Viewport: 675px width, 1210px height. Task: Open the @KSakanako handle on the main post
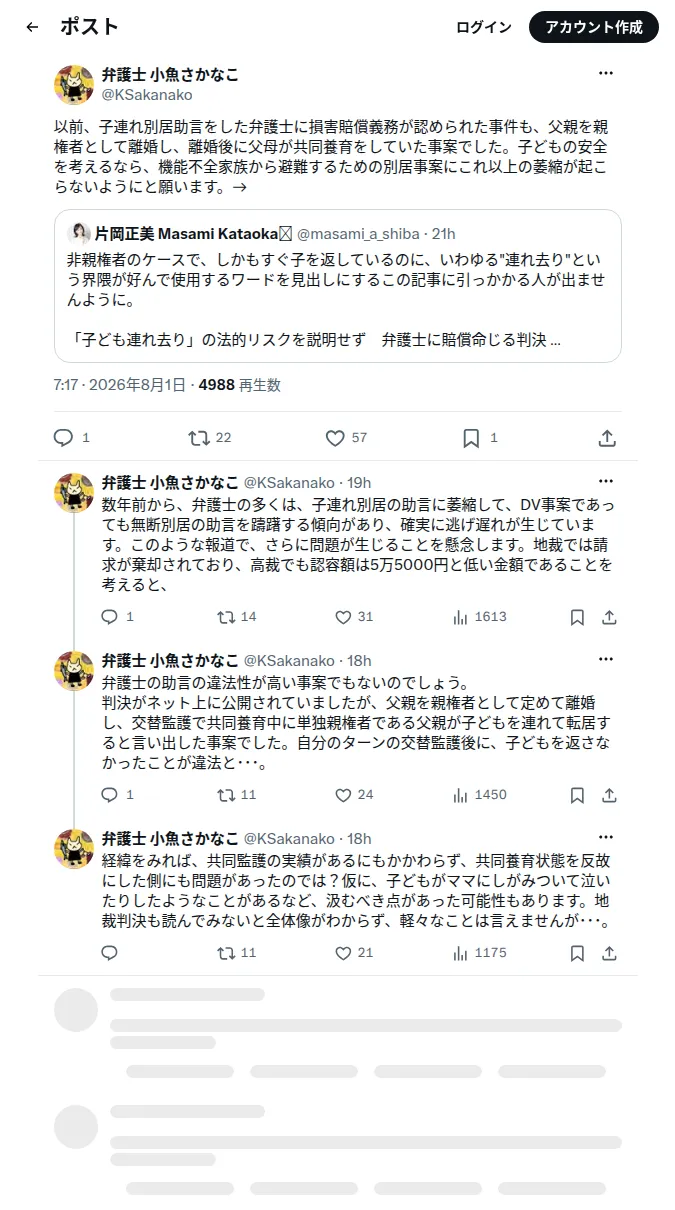point(147,95)
